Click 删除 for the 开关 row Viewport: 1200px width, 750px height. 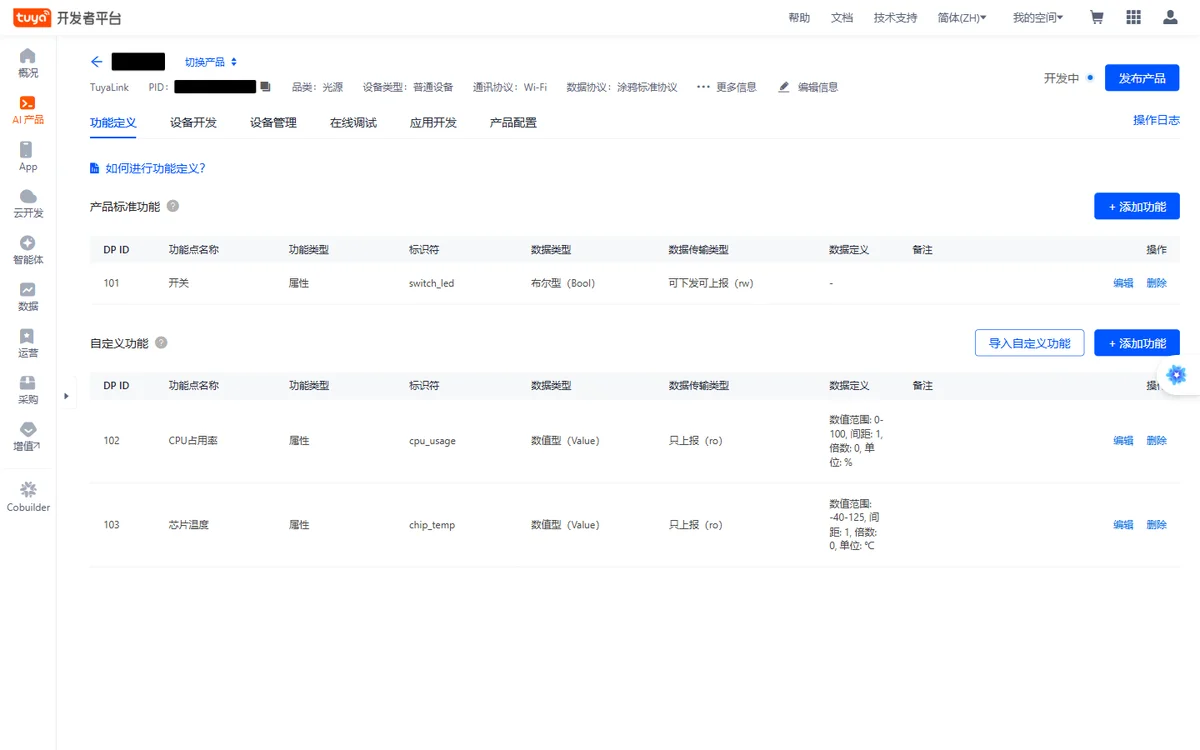click(1156, 283)
